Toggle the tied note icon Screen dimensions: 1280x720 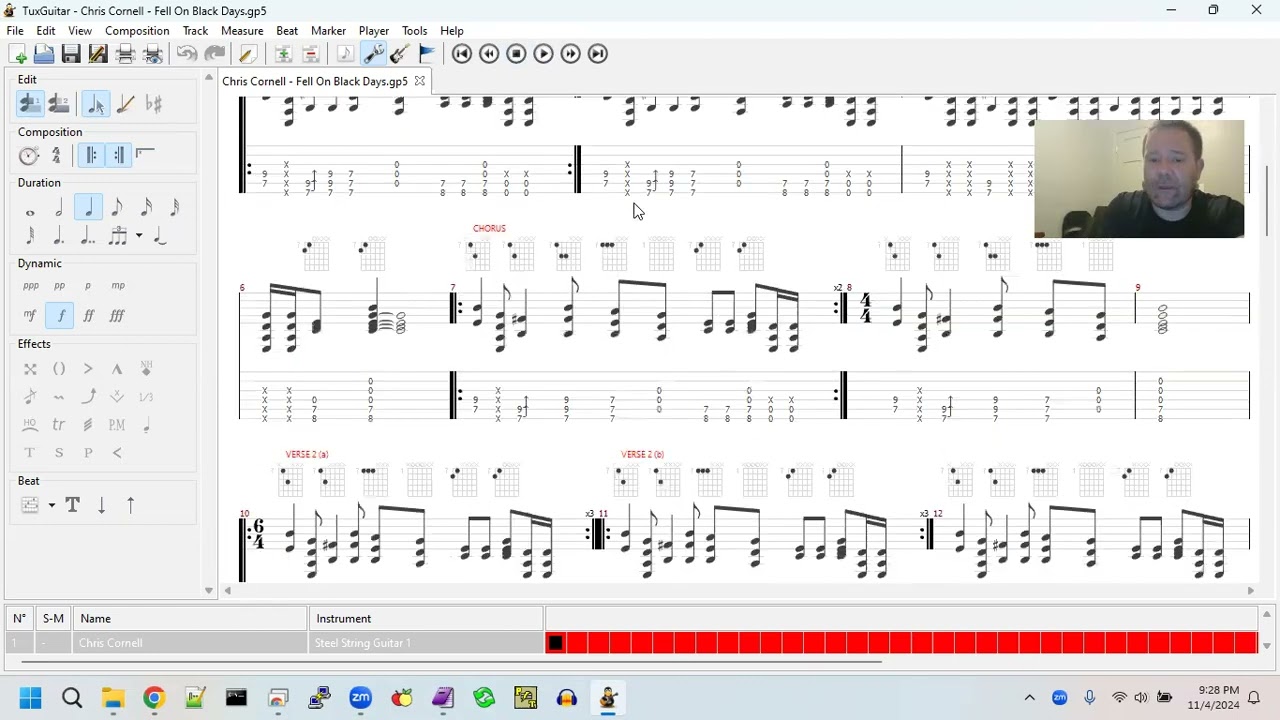pyautogui.click(x=160, y=236)
